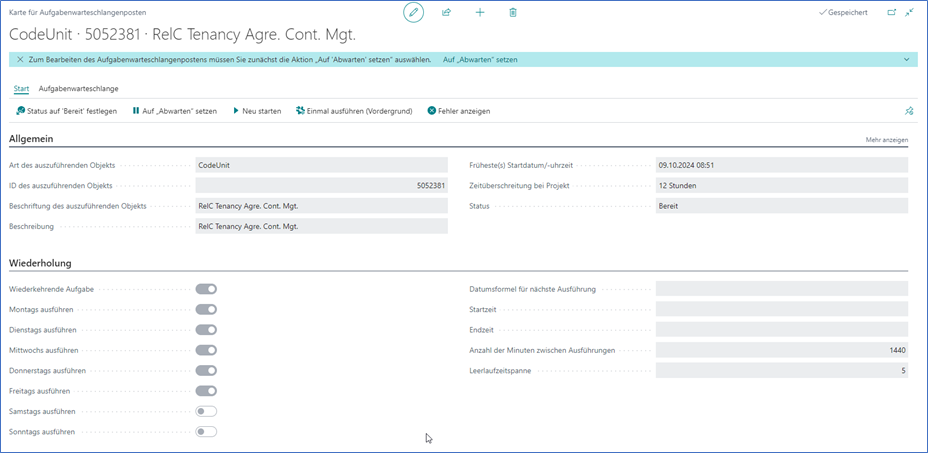Toggle Samstags ausführen switch
Screen dimensions: 928x453
(x=206, y=411)
